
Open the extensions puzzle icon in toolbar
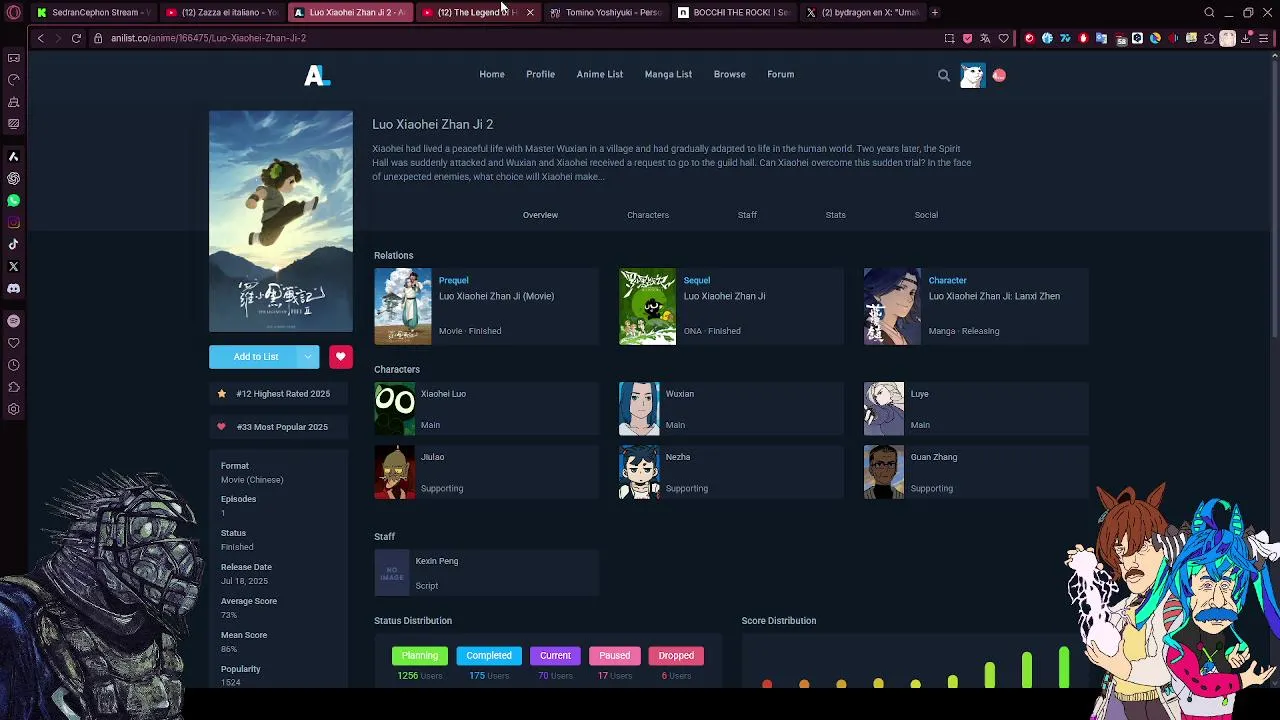[x=1209, y=38]
